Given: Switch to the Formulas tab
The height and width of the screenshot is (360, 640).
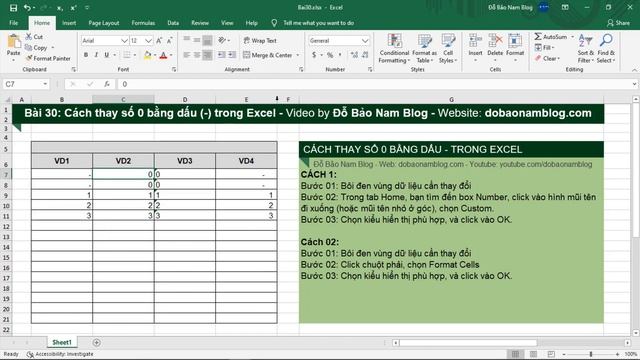Looking at the screenshot, I should pyautogui.click(x=143, y=23).
